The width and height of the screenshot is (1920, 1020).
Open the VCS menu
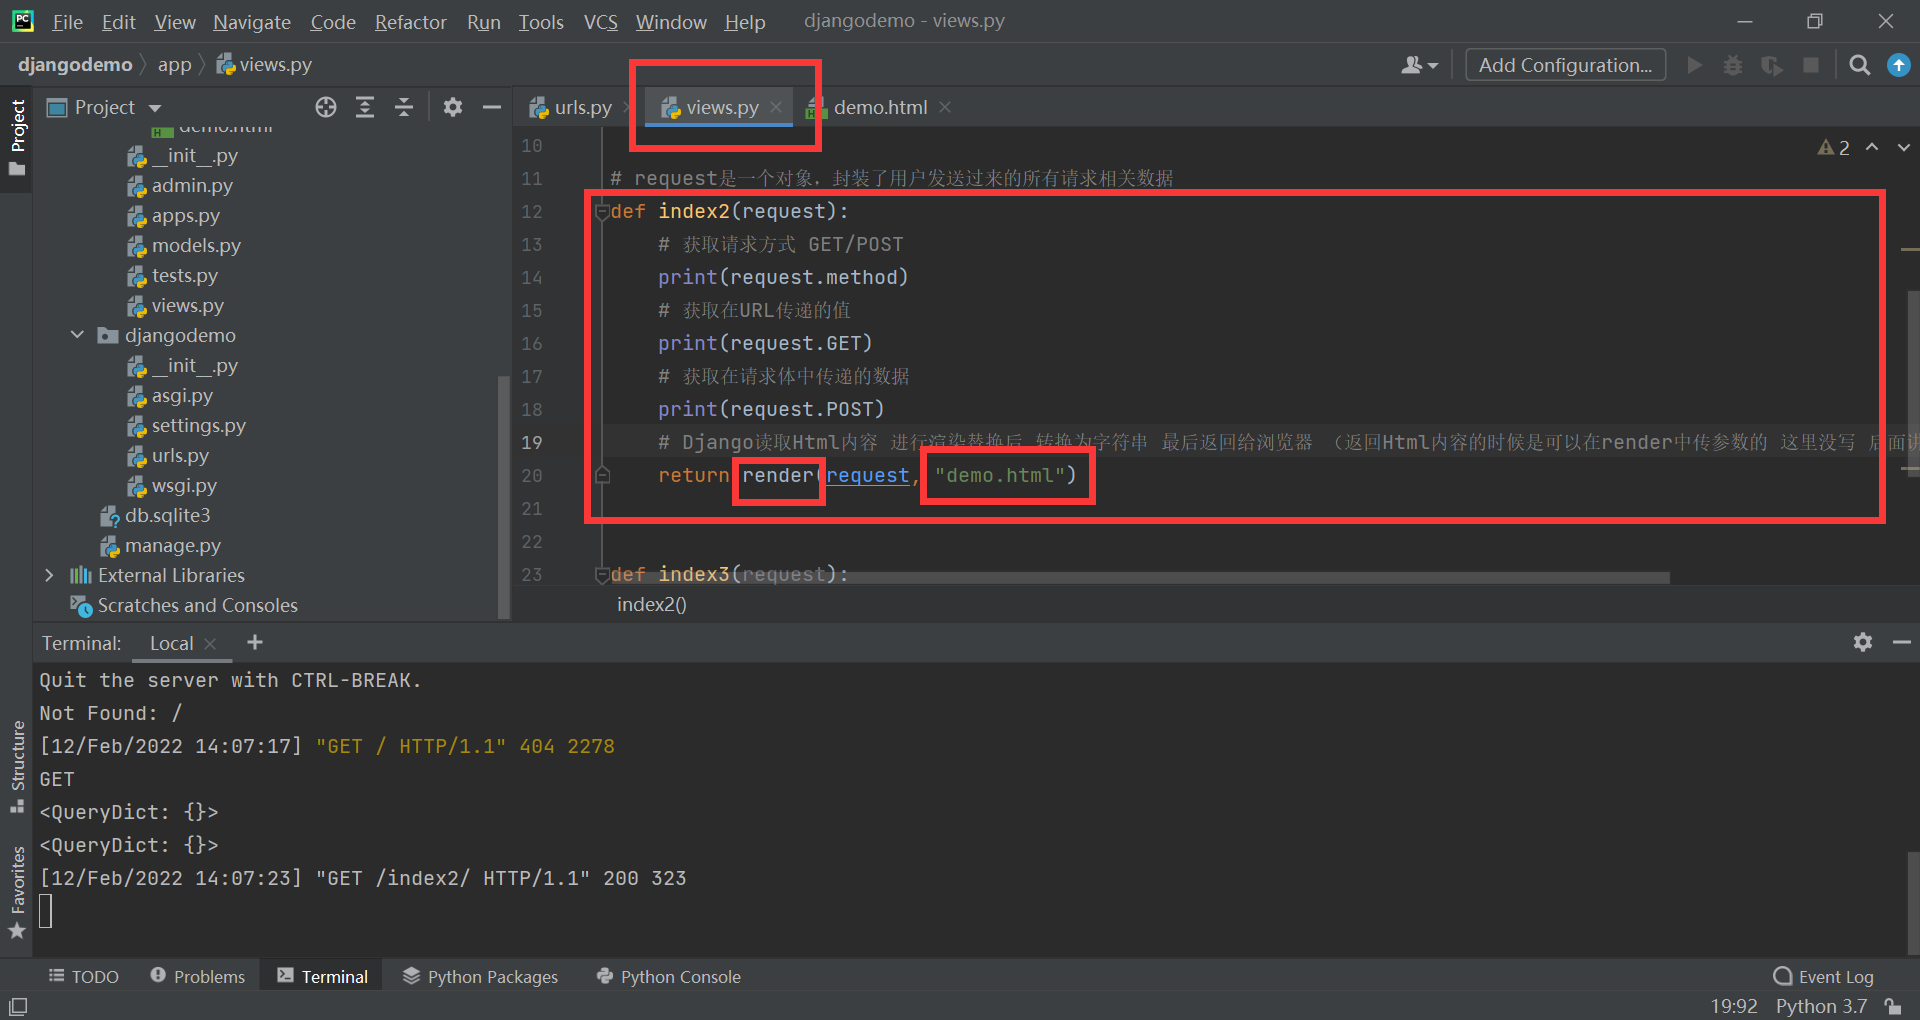[x=601, y=22]
